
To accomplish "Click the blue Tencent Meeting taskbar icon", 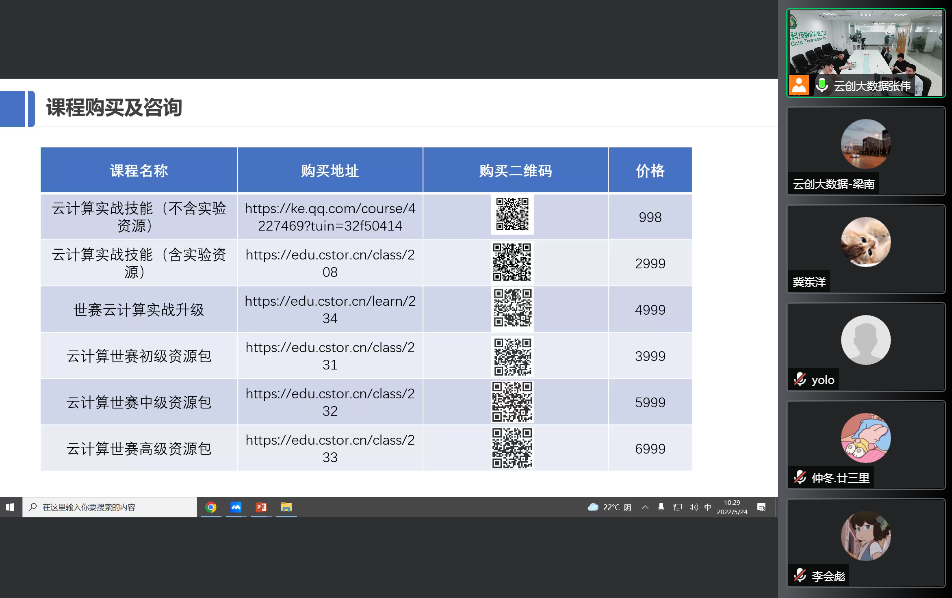I will pyautogui.click(x=236, y=507).
